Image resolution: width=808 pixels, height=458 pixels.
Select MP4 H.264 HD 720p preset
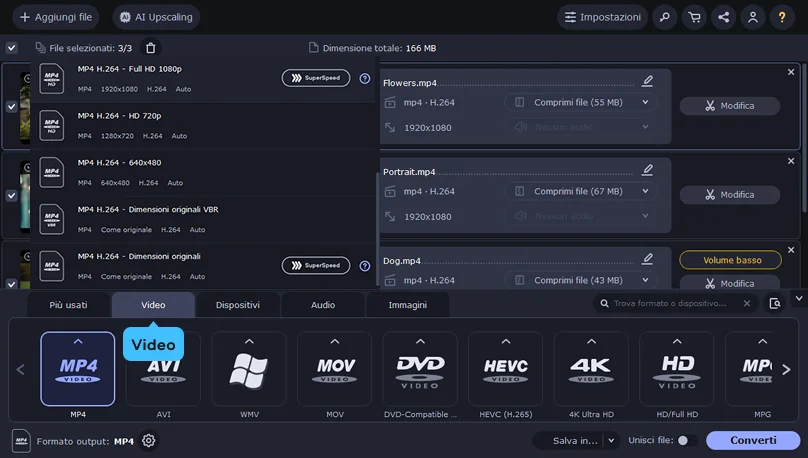[x=205, y=126]
